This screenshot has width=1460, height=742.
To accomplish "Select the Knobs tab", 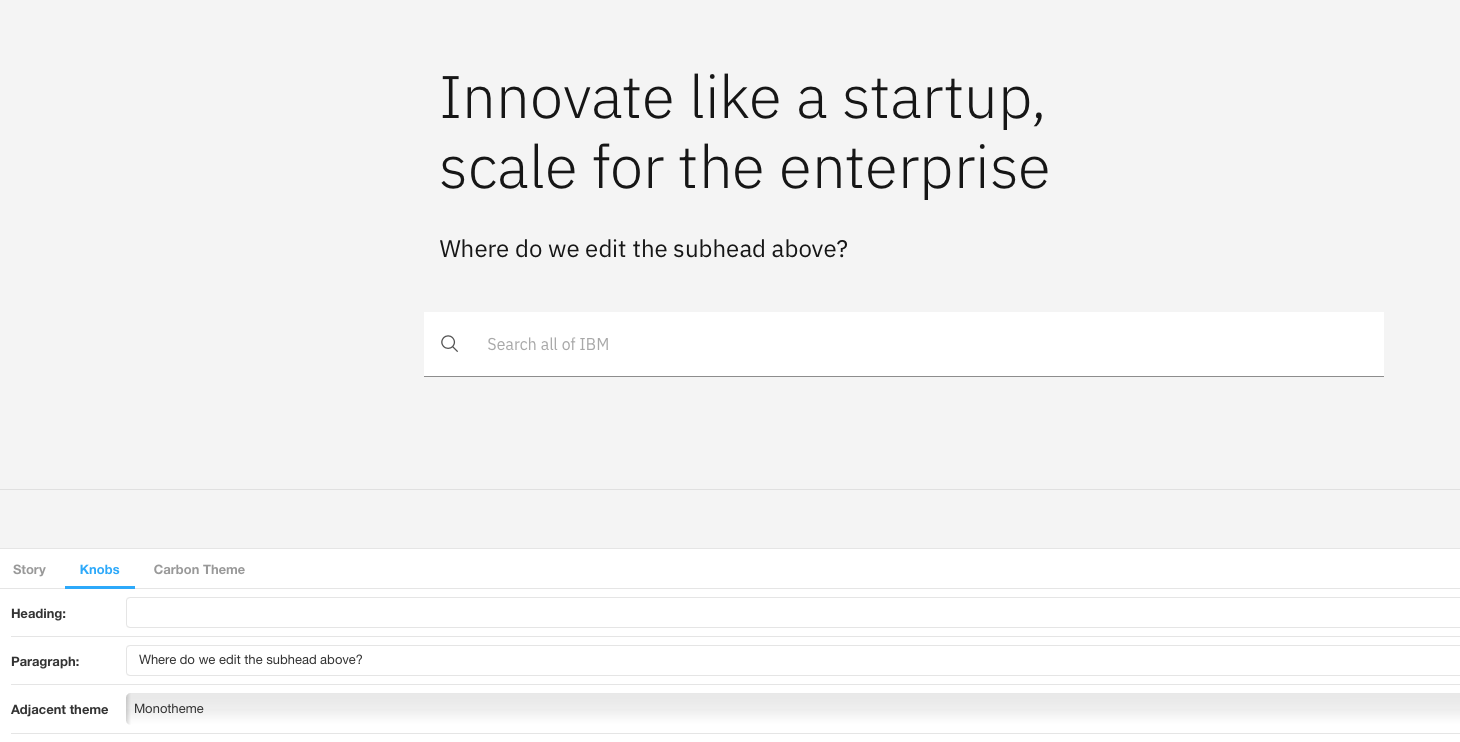I will coord(99,569).
